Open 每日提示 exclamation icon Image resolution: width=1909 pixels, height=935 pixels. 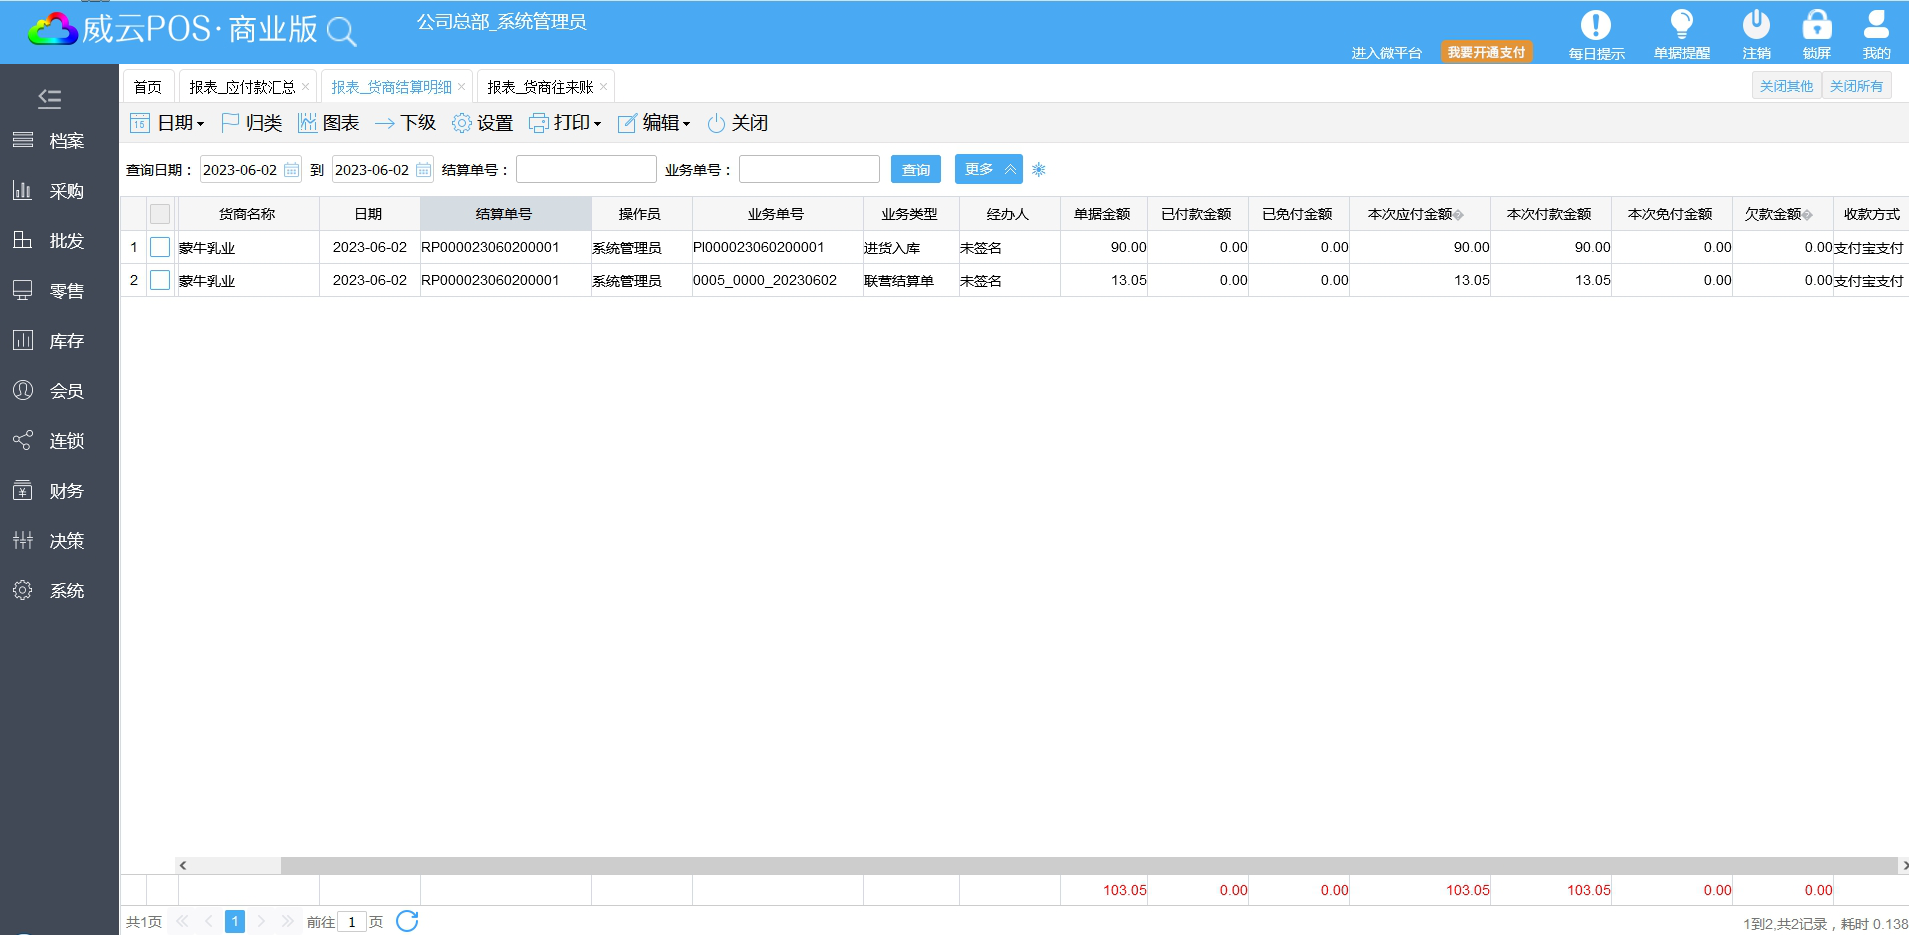1596,25
